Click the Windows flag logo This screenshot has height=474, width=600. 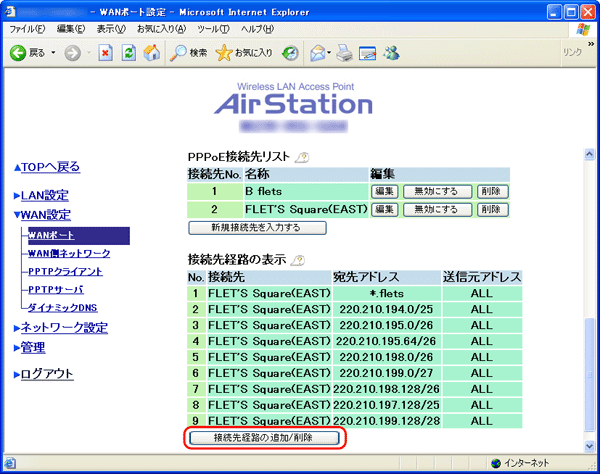pyautogui.click(x=583, y=29)
